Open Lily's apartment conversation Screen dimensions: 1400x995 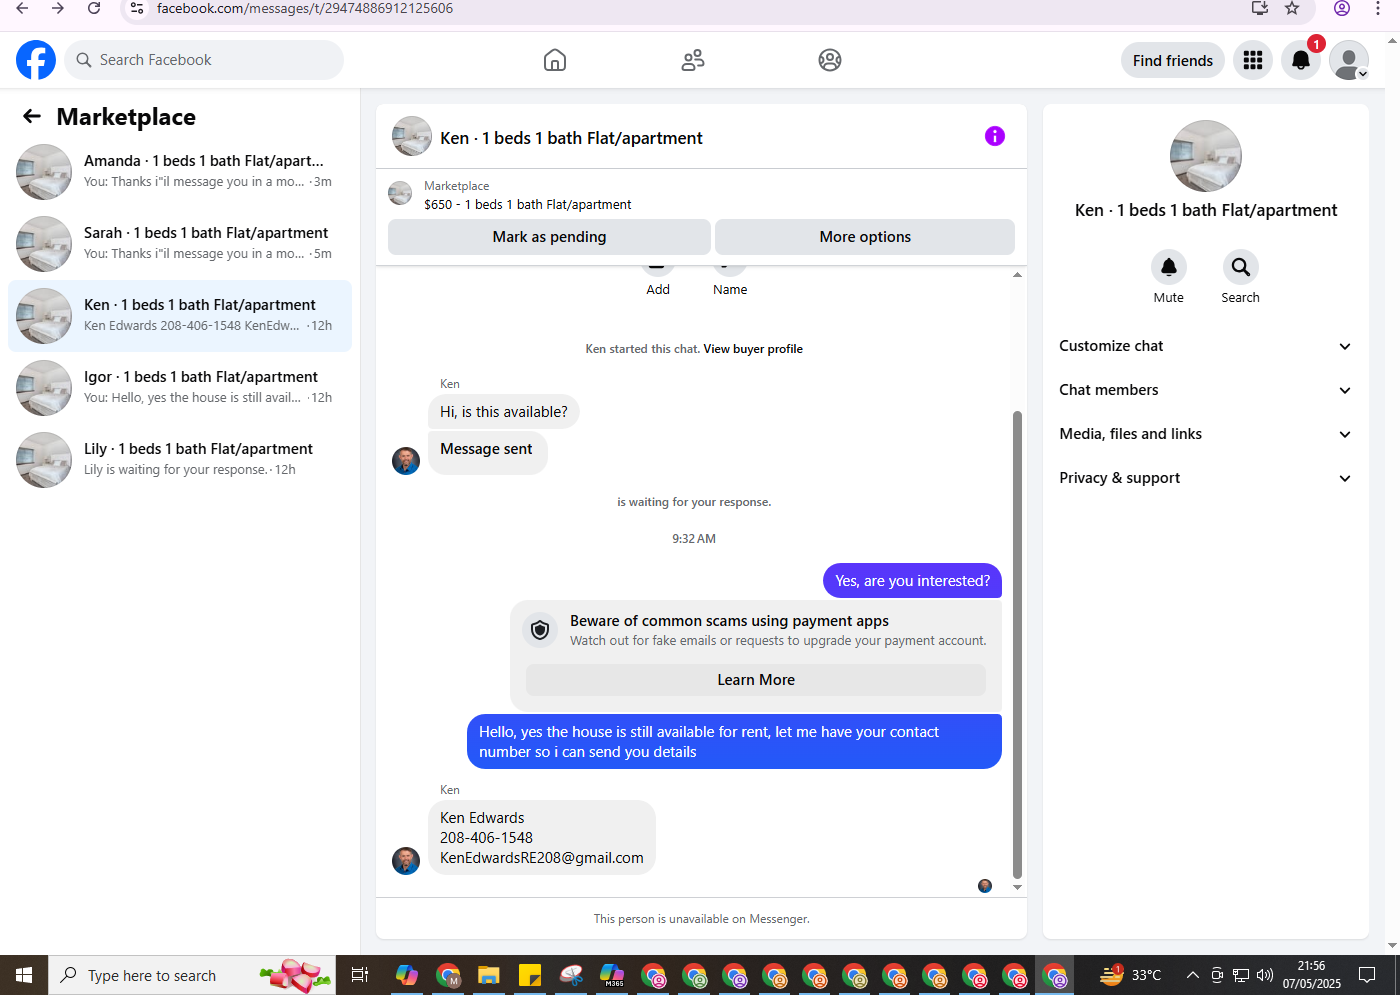click(180, 460)
